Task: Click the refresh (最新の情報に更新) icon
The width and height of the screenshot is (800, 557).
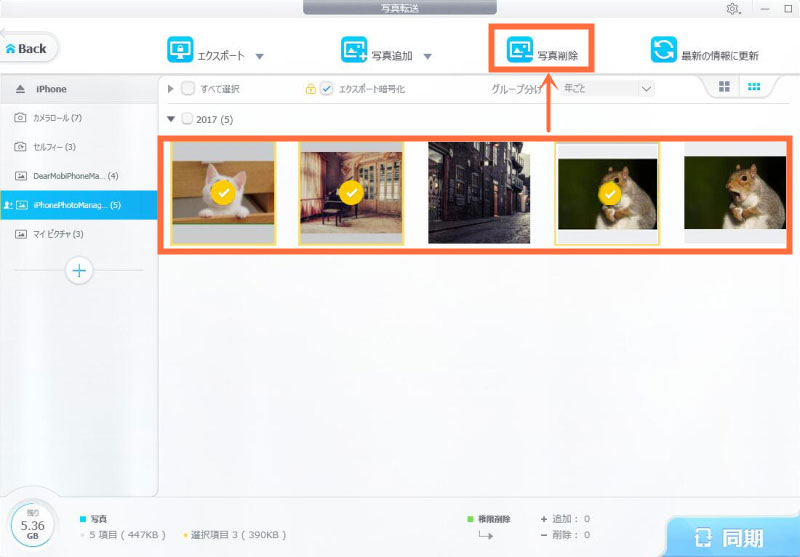Action: (x=663, y=51)
